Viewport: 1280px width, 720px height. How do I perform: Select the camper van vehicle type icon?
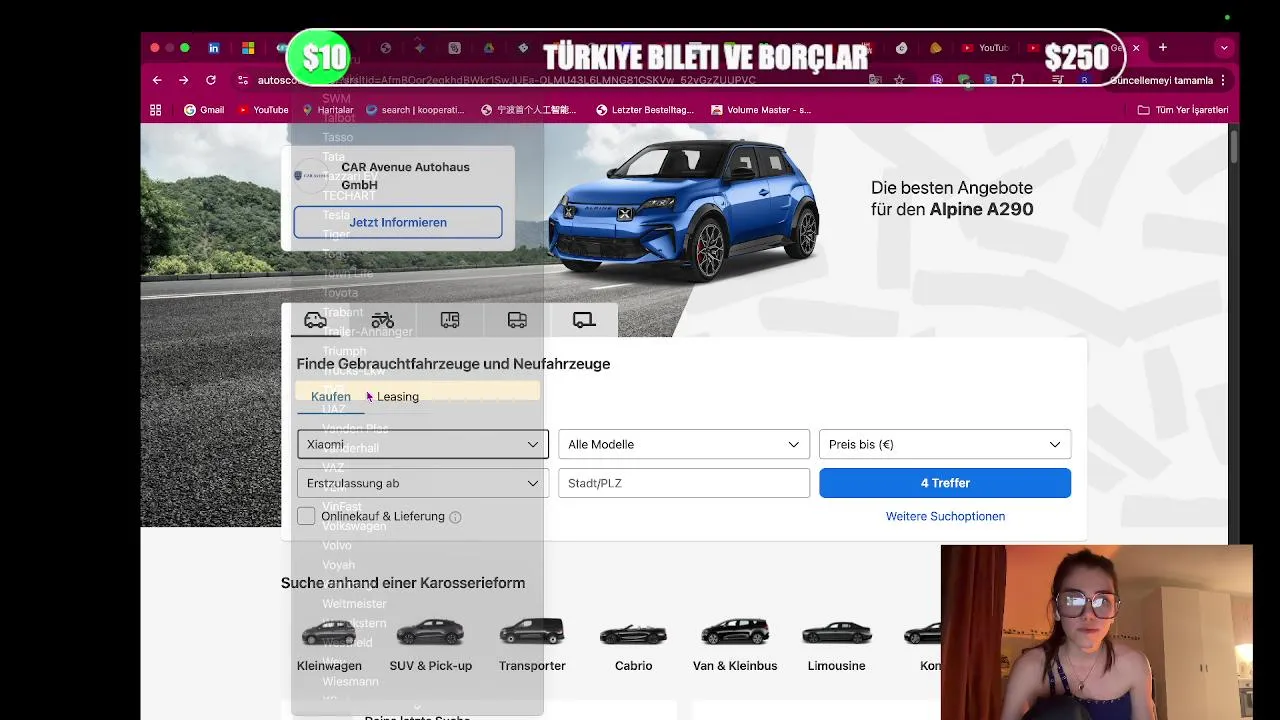pos(450,320)
